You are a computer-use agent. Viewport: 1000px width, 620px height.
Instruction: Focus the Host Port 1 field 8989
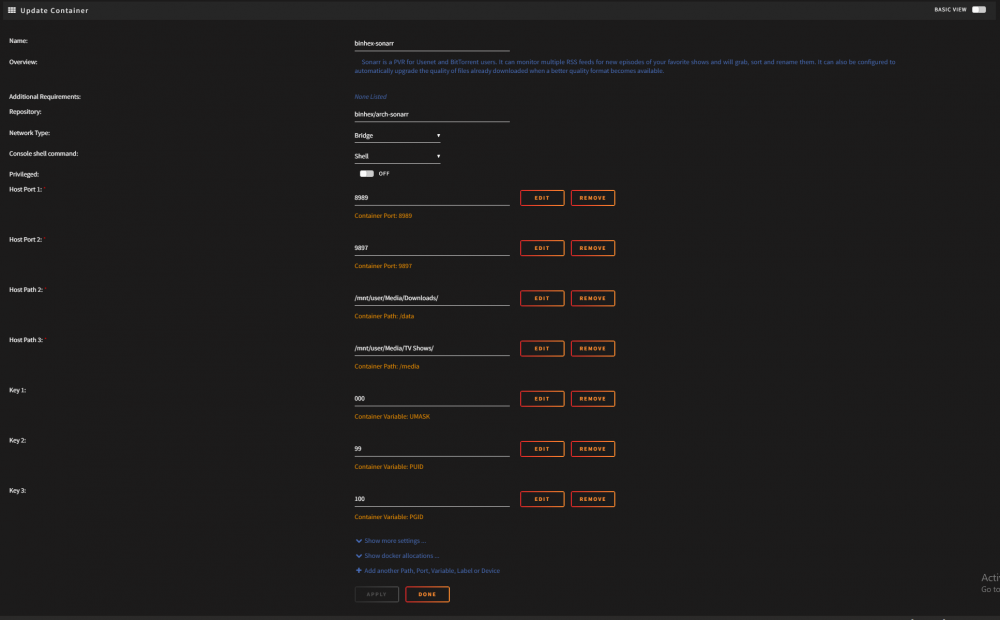432,198
